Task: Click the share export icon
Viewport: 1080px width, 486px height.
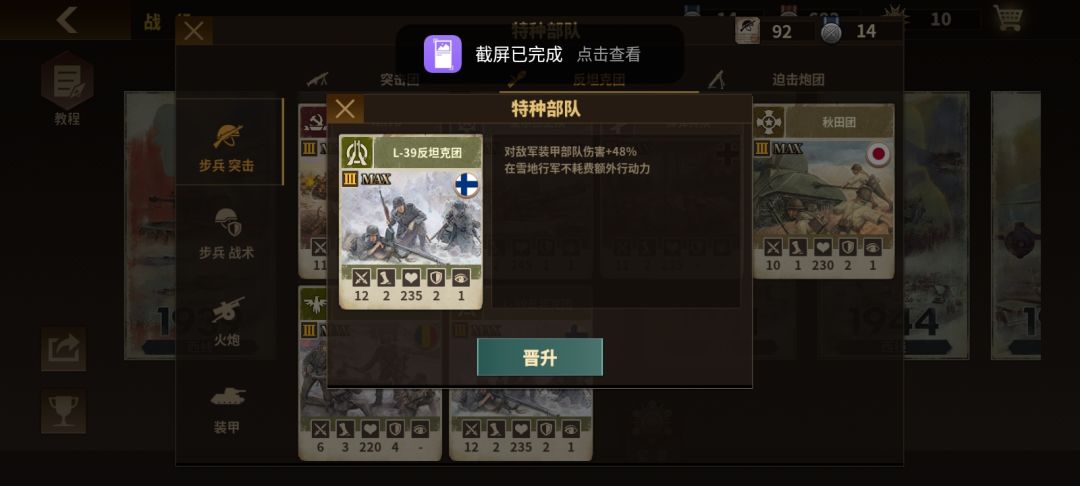Action: pyautogui.click(x=63, y=349)
